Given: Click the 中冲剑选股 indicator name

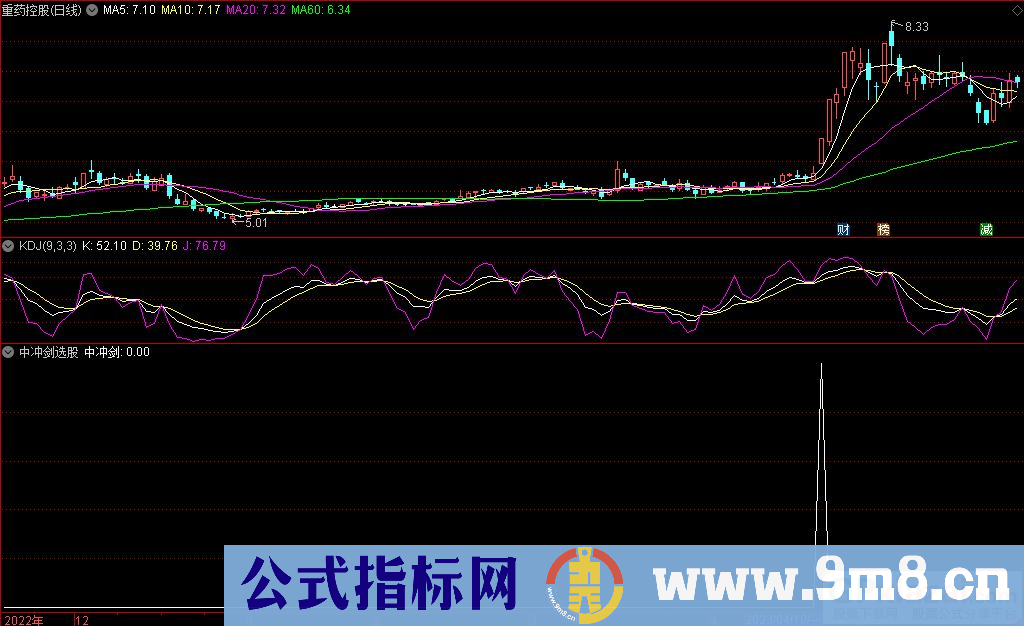Looking at the screenshot, I should click(48, 352).
